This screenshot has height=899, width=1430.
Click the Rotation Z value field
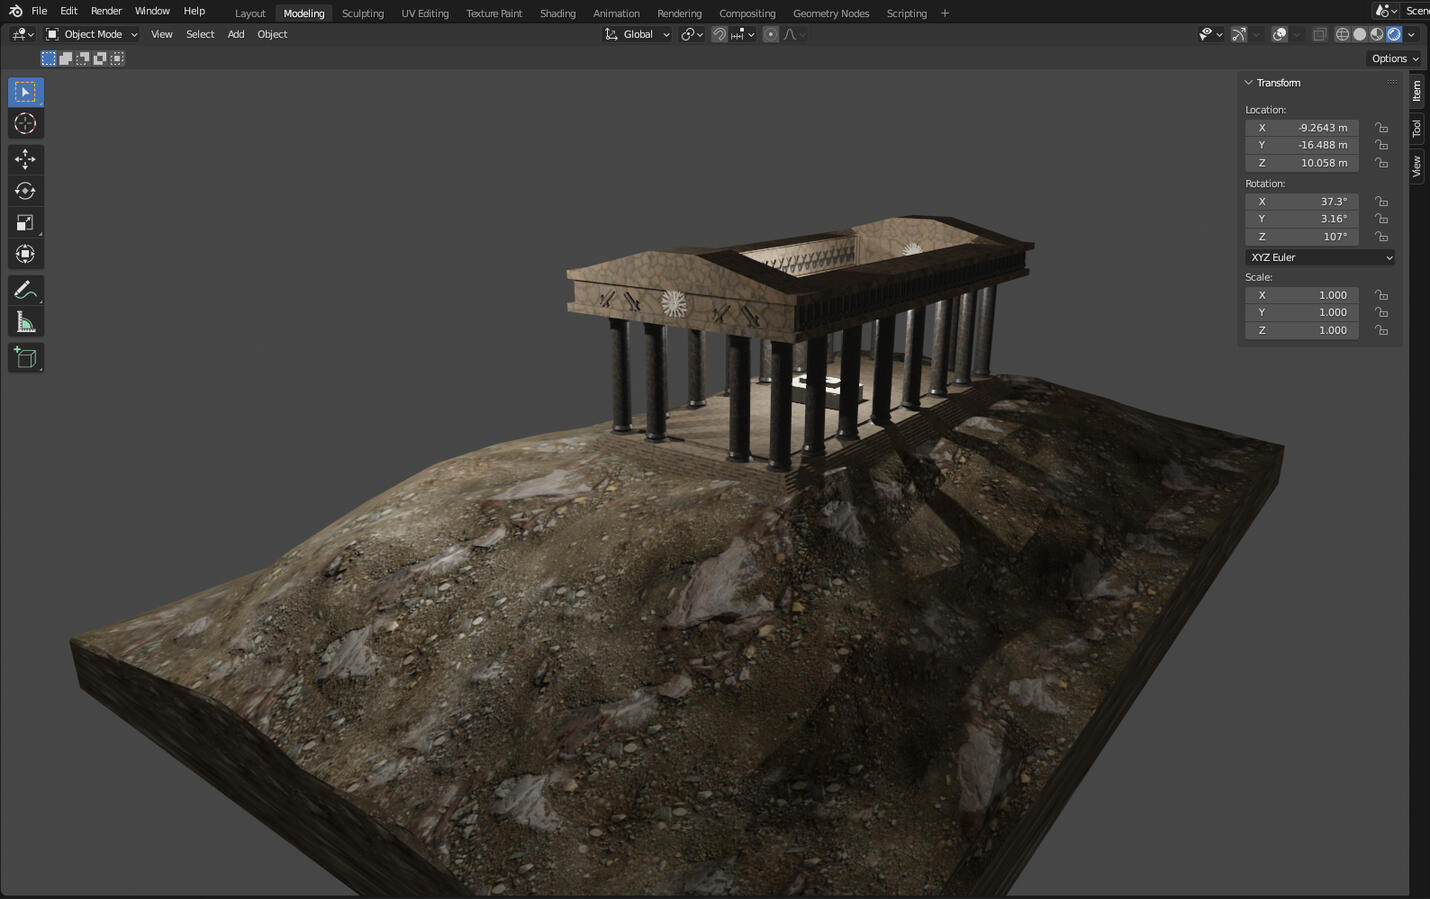click(1302, 237)
